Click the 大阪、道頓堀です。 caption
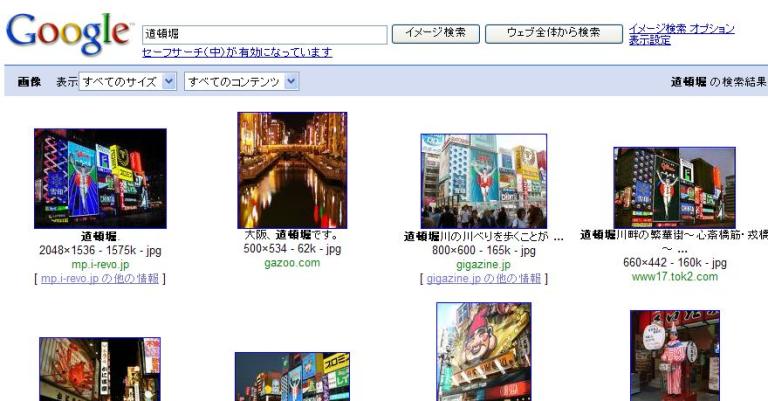This screenshot has height=401, width=768. (x=292, y=235)
